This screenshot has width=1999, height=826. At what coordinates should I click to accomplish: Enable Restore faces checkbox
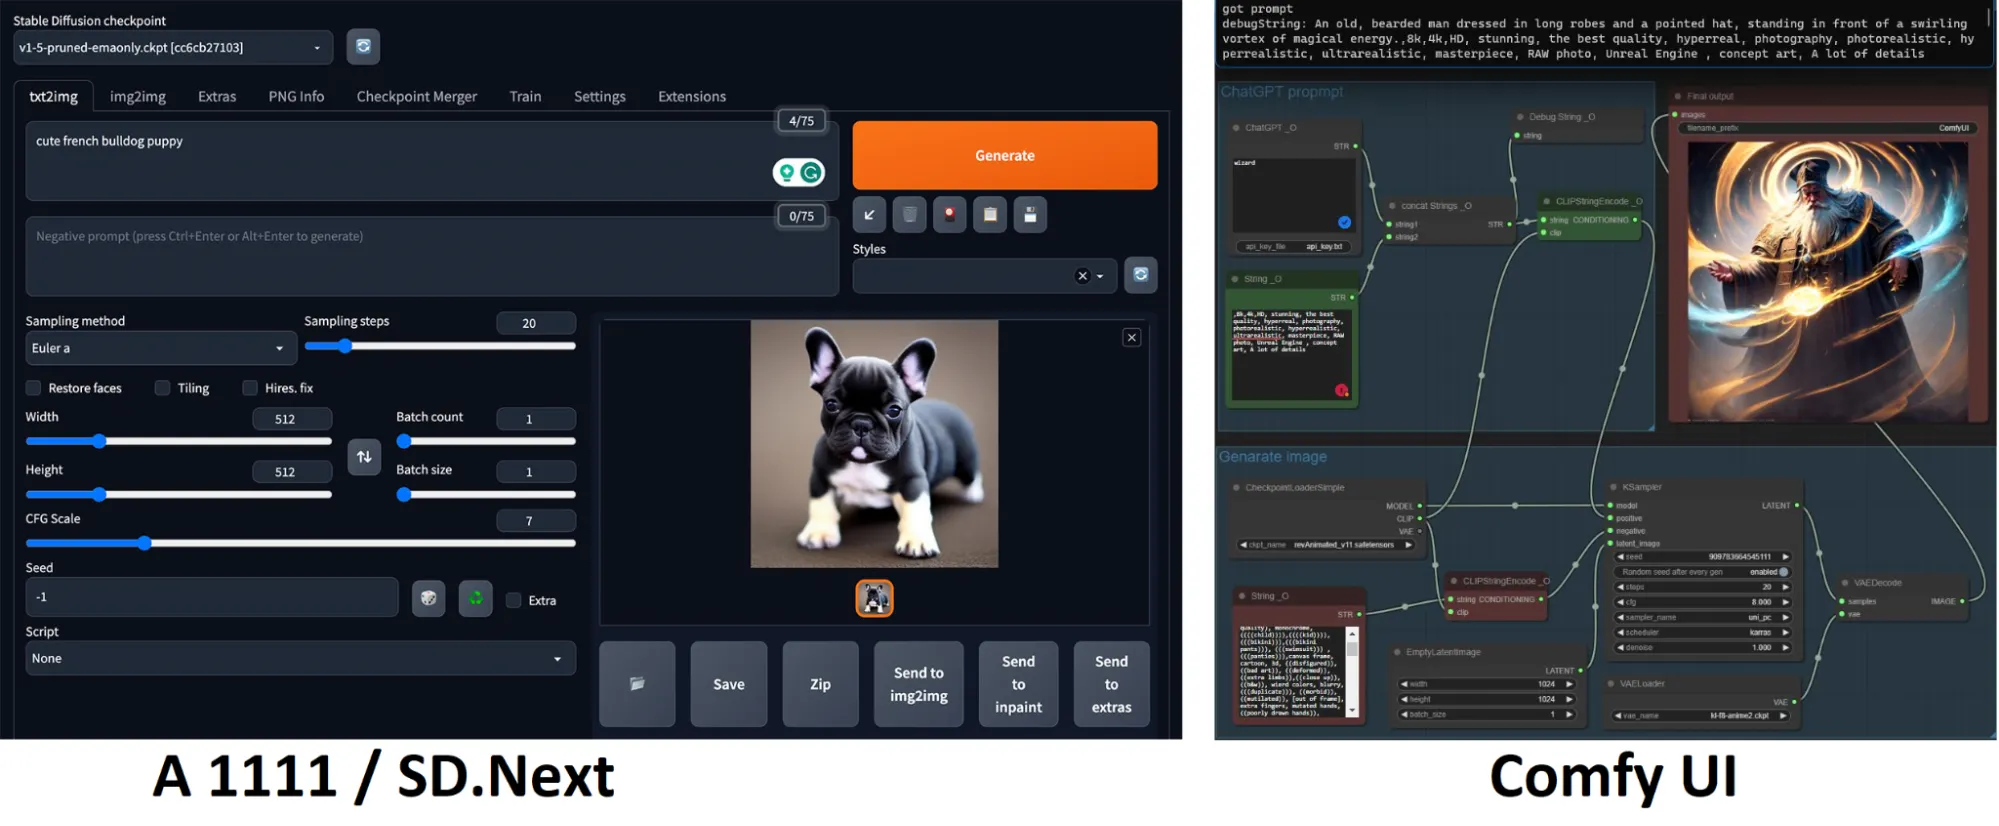click(34, 388)
